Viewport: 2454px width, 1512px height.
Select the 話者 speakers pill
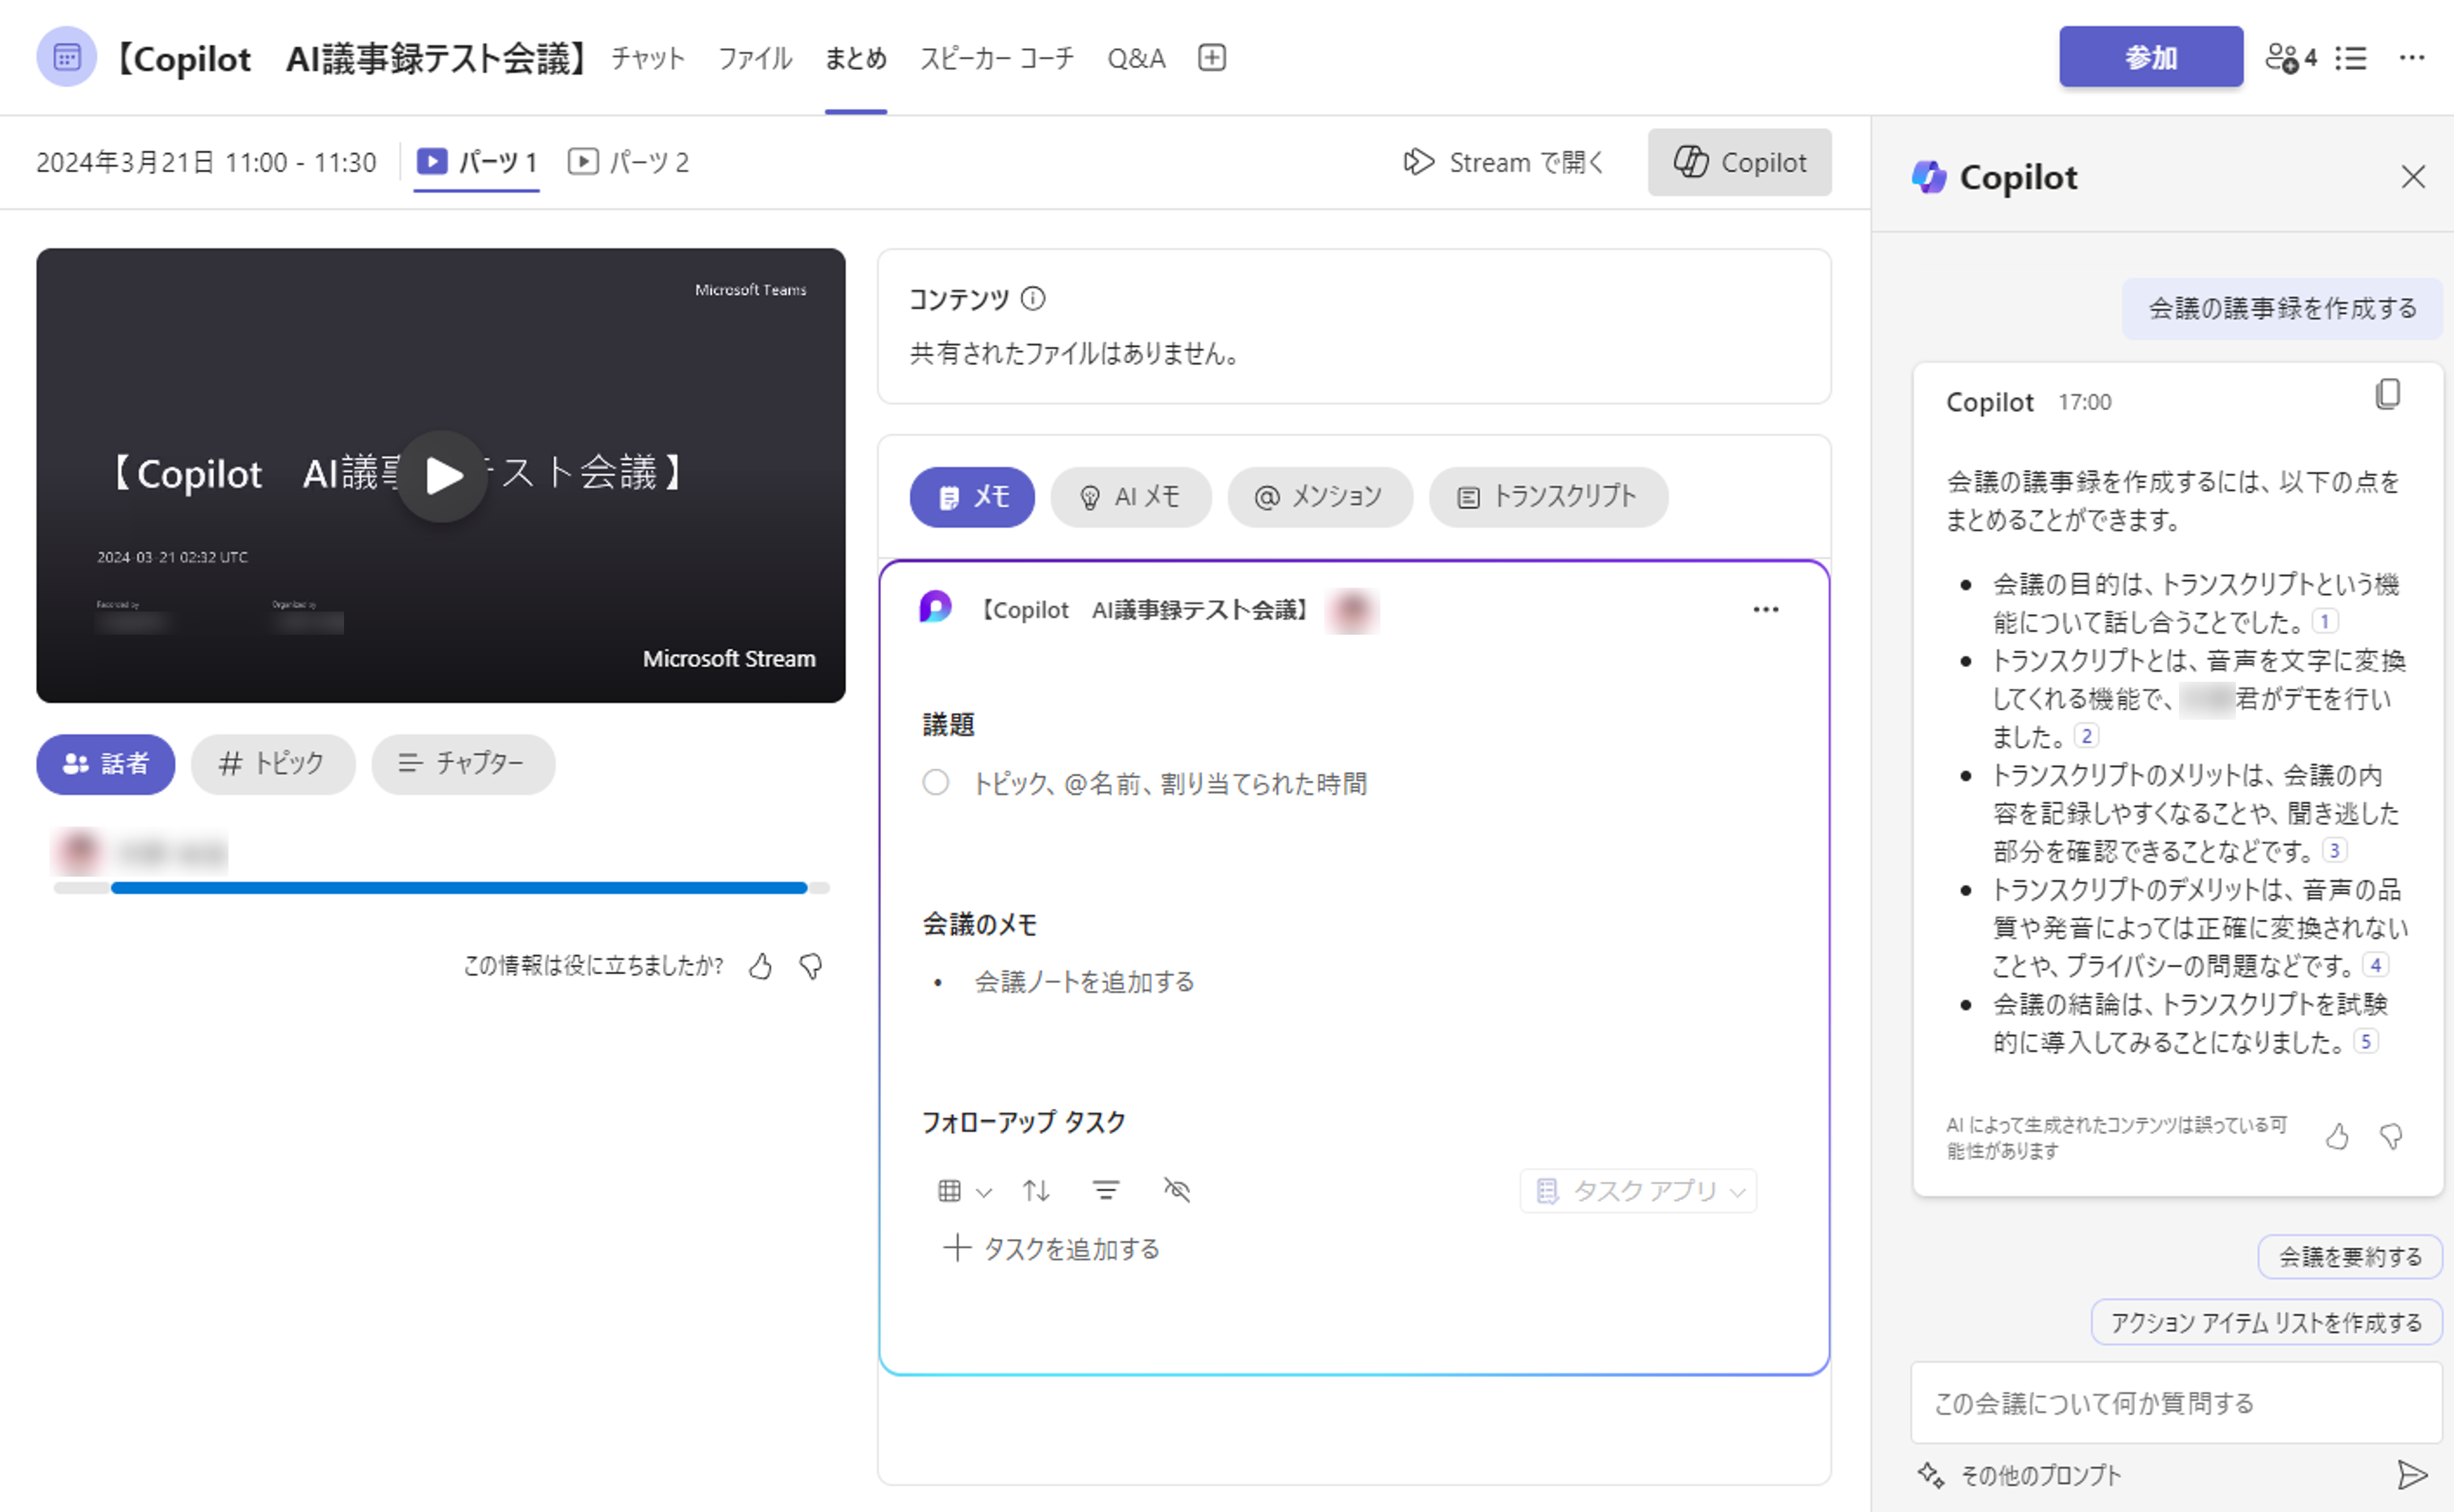[x=106, y=764]
